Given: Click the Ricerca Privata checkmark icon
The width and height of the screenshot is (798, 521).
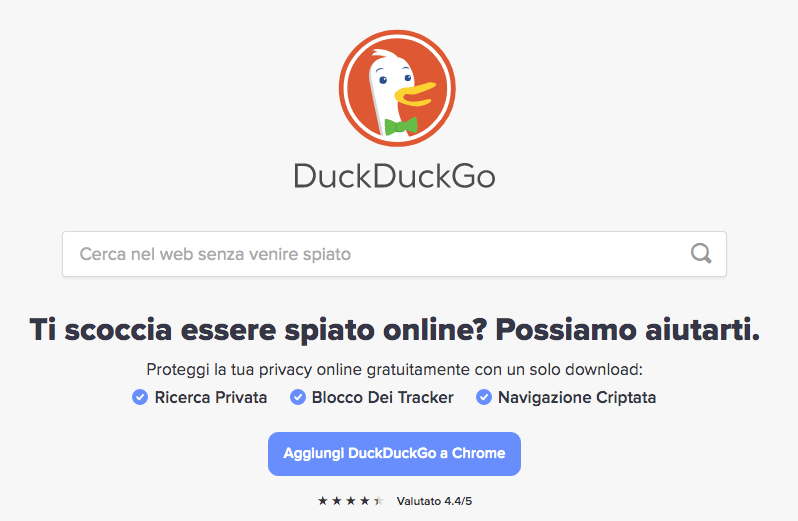Looking at the screenshot, I should pos(140,397).
